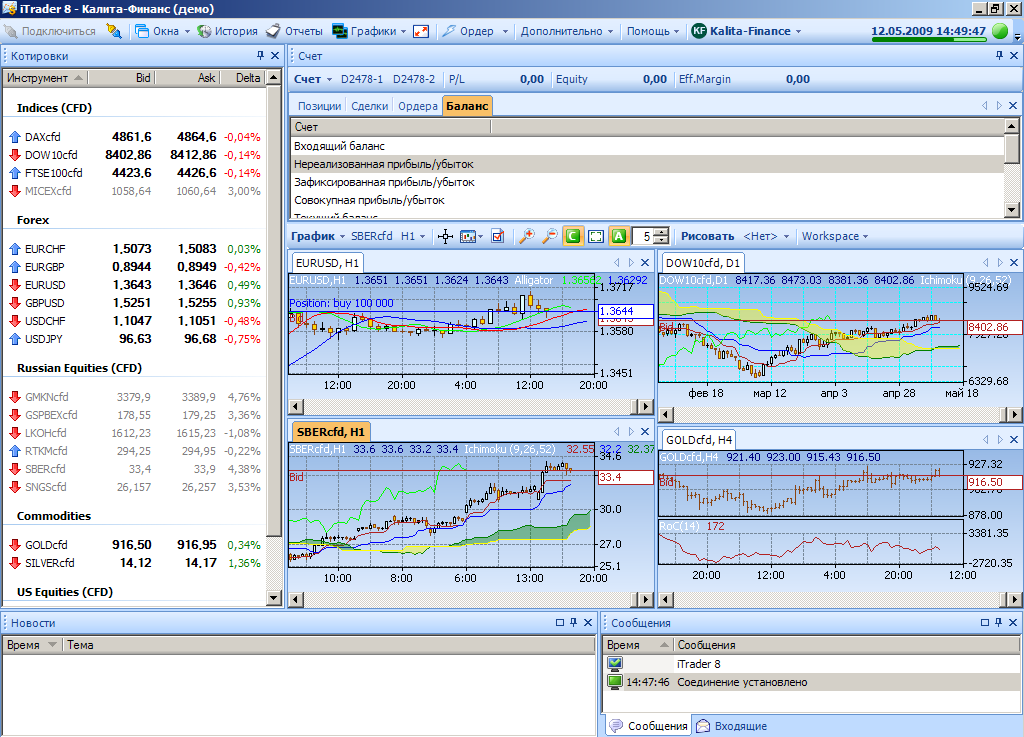Open the H1 timeframe dropdown
1024x737 pixels.
(413, 236)
